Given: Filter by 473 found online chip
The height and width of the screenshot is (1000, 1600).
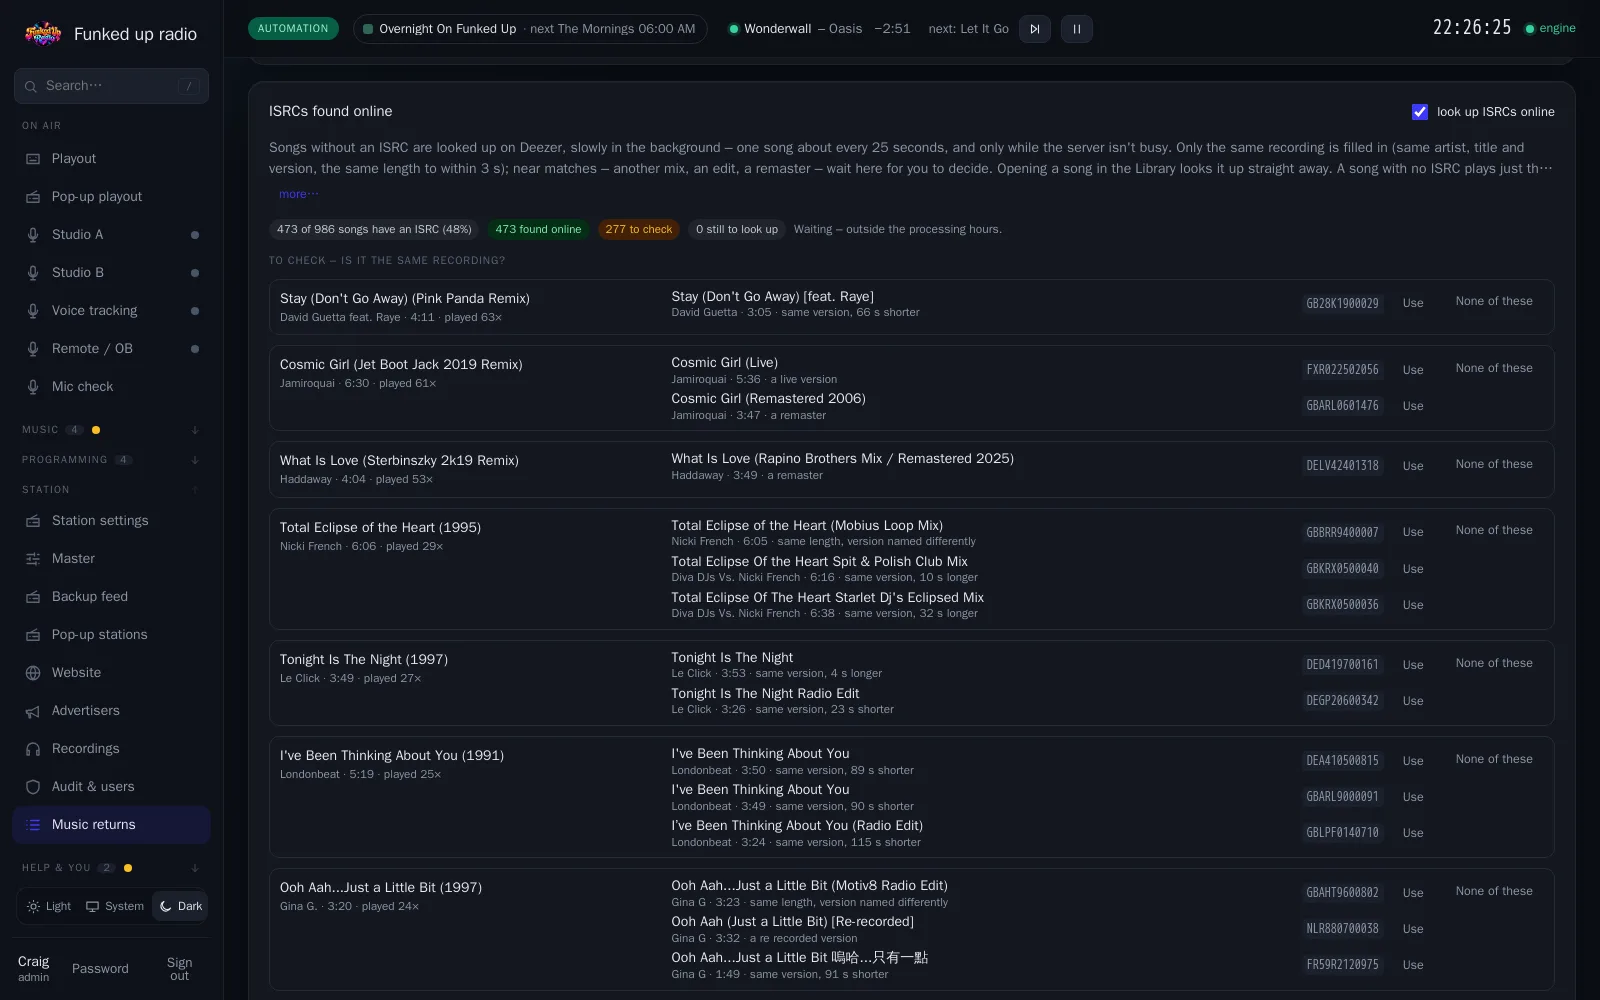Looking at the screenshot, I should [538, 229].
